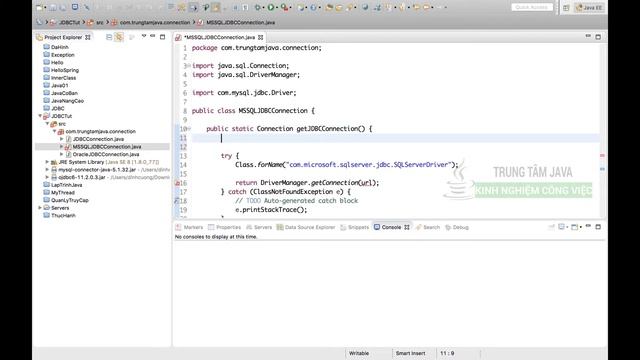Image resolution: width=640 pixels, height=360 pixels.
Task: Expand the ojdbc6-11.2.0.3.jar node
Action: click(47, 177)
